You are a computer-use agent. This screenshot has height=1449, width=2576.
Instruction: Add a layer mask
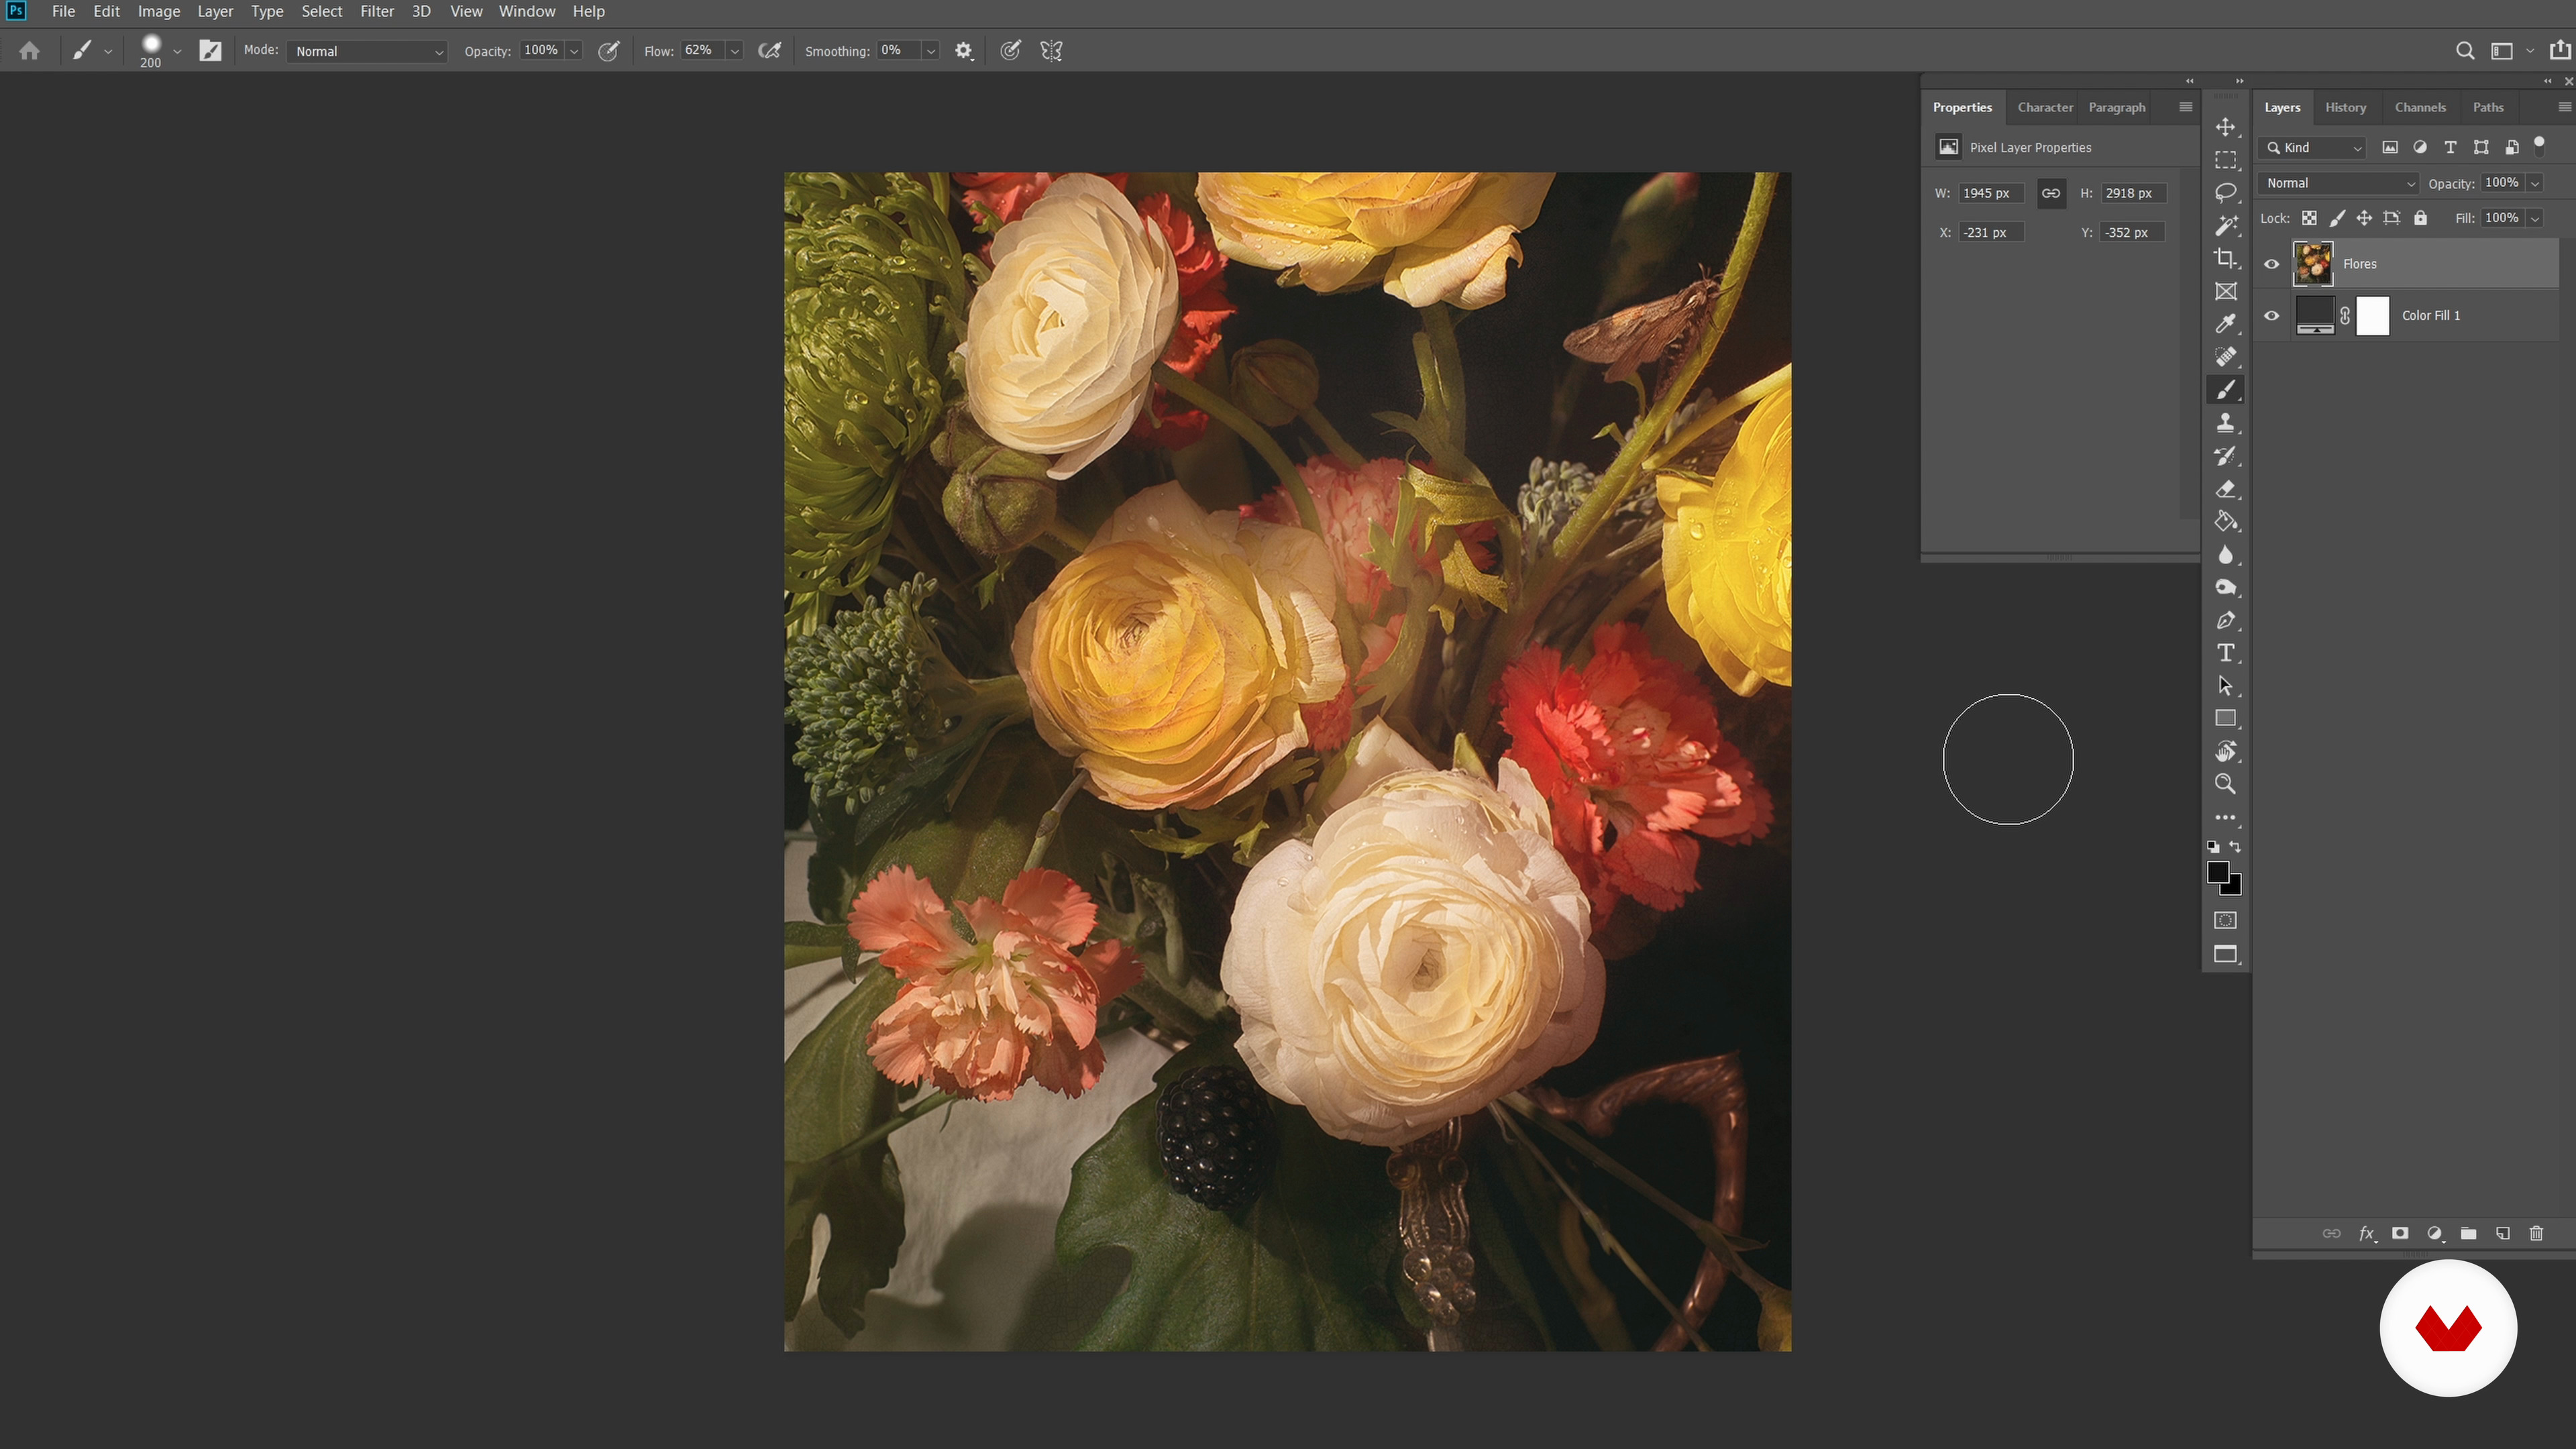tap(2400, 1233)
